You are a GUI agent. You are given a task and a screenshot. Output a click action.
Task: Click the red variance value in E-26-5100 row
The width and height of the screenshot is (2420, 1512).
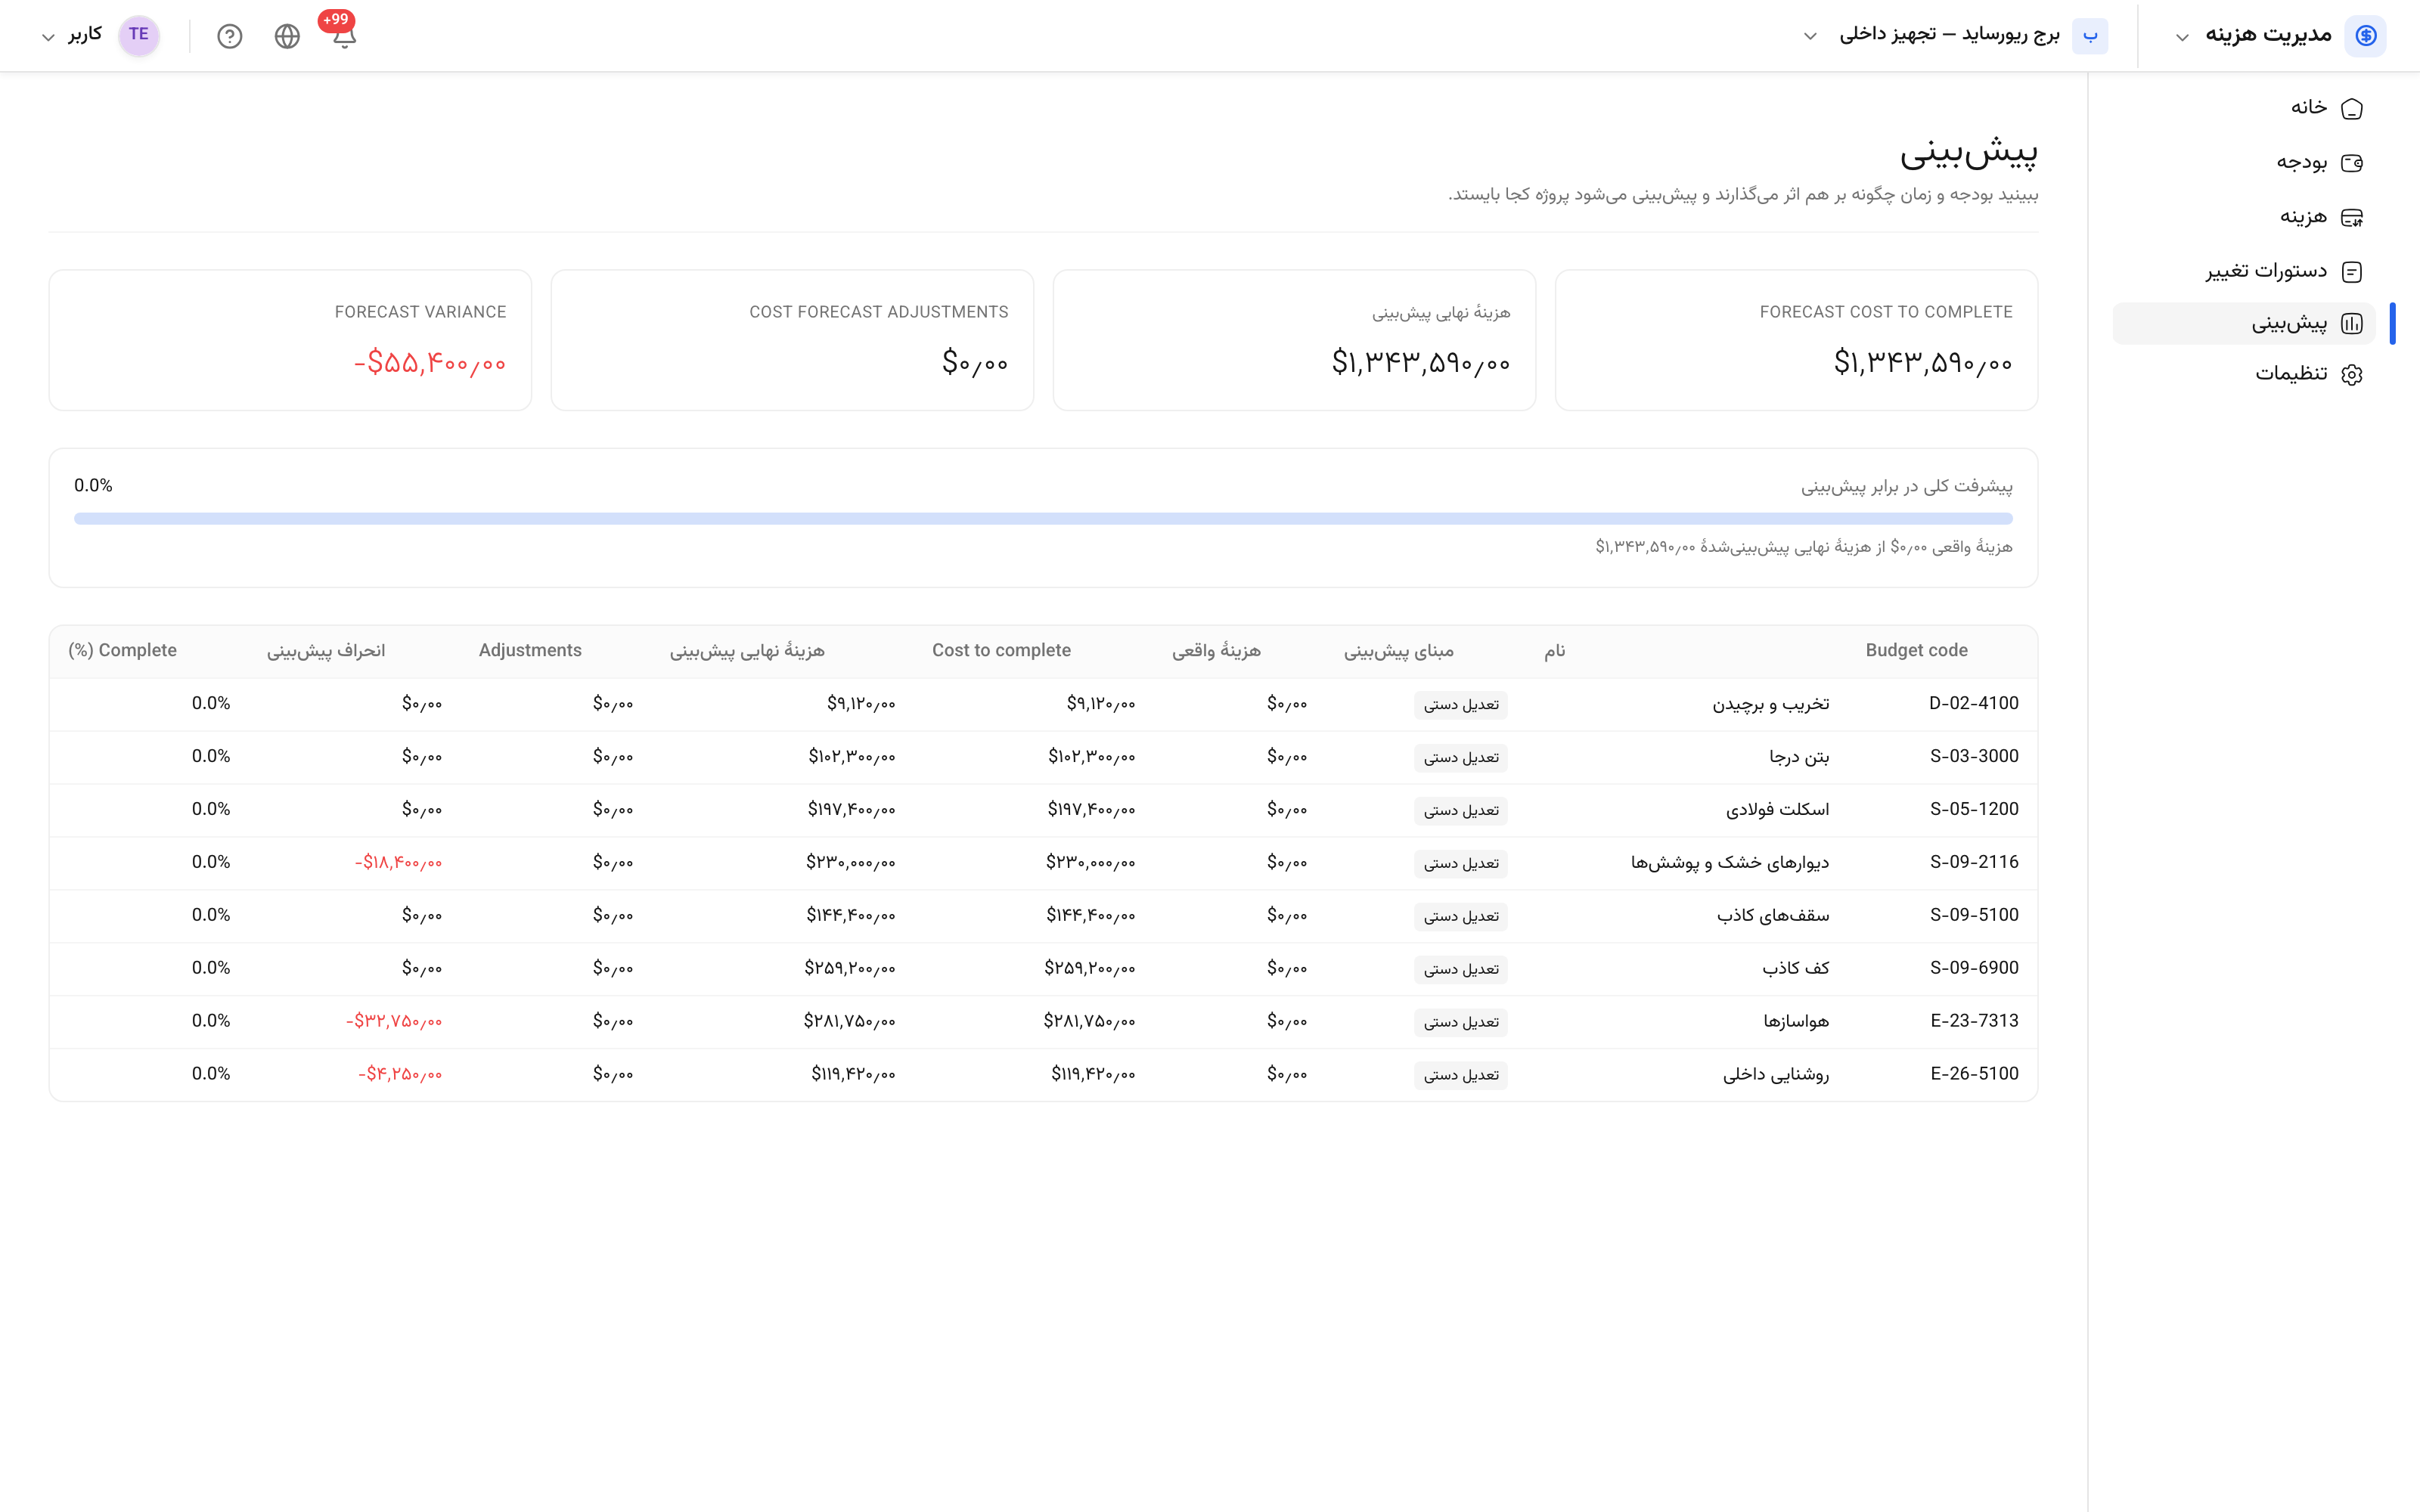[400, 1075]
